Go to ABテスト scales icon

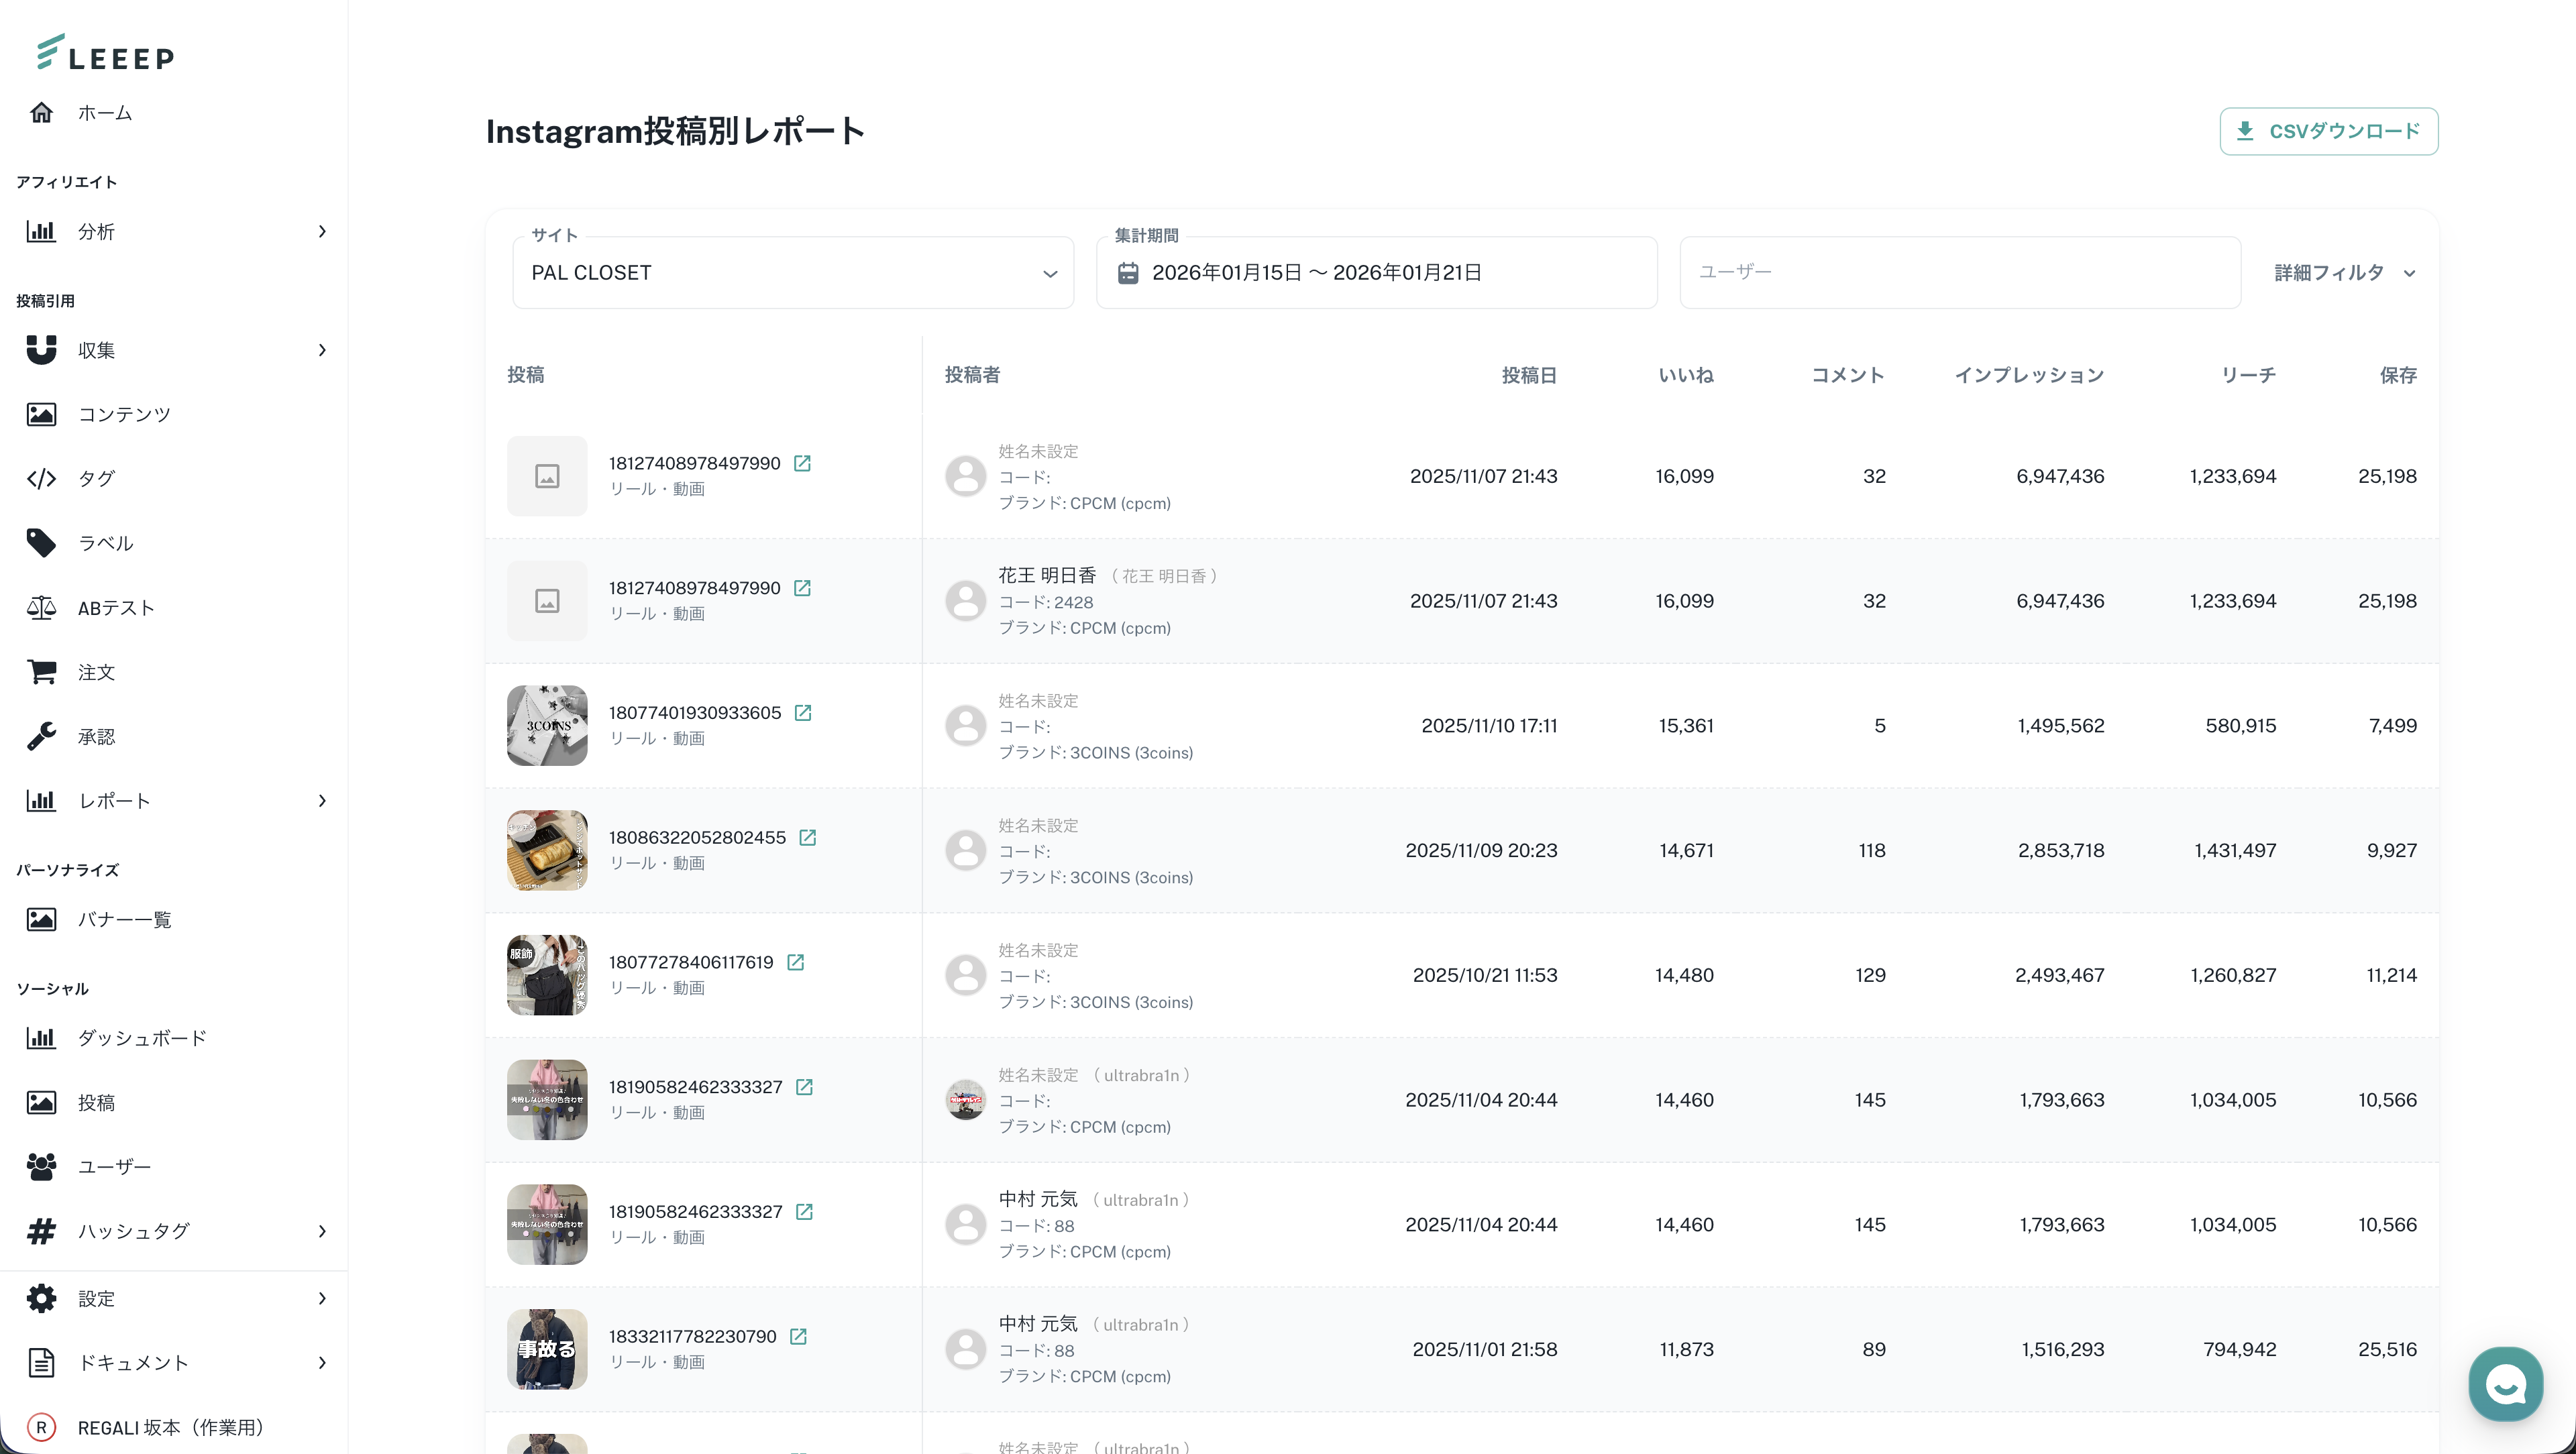pos(41,608)
